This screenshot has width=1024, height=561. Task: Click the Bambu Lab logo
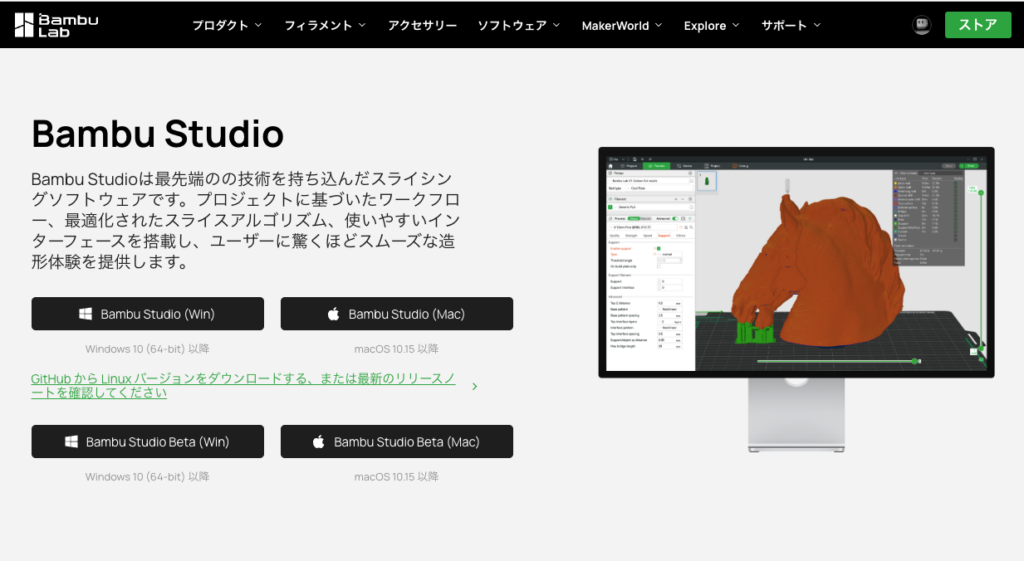(x=56, y=26)
